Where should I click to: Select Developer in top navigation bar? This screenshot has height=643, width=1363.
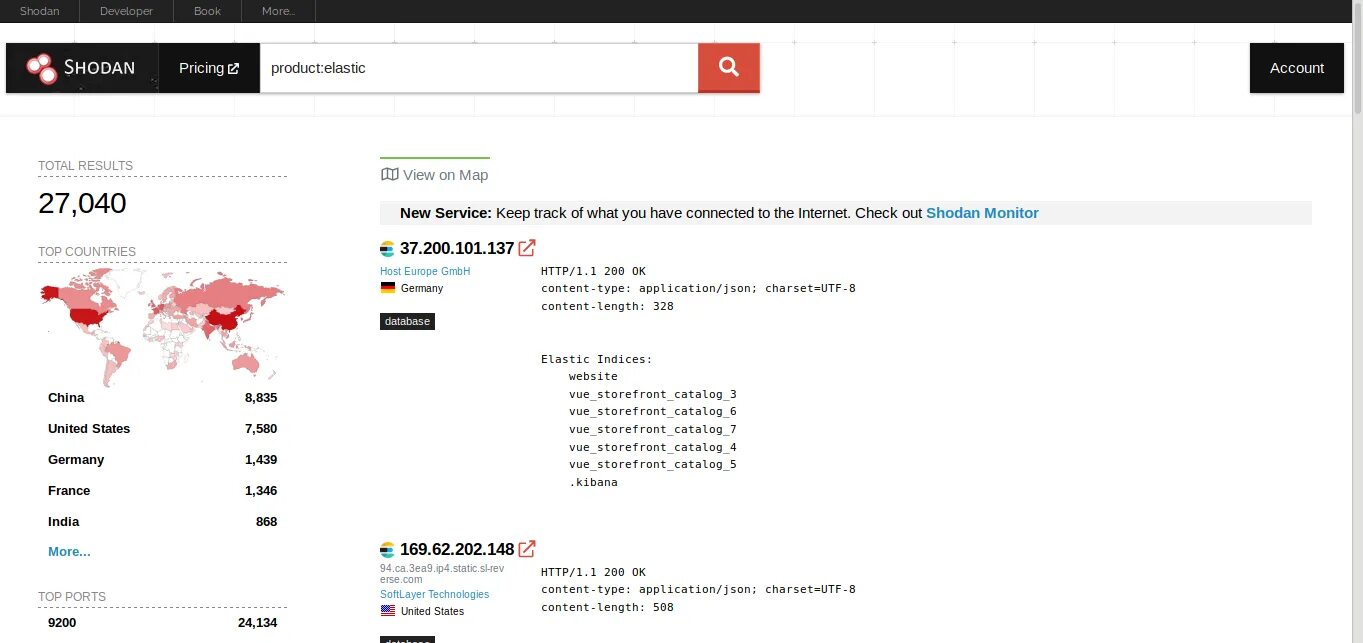(127, 11)
